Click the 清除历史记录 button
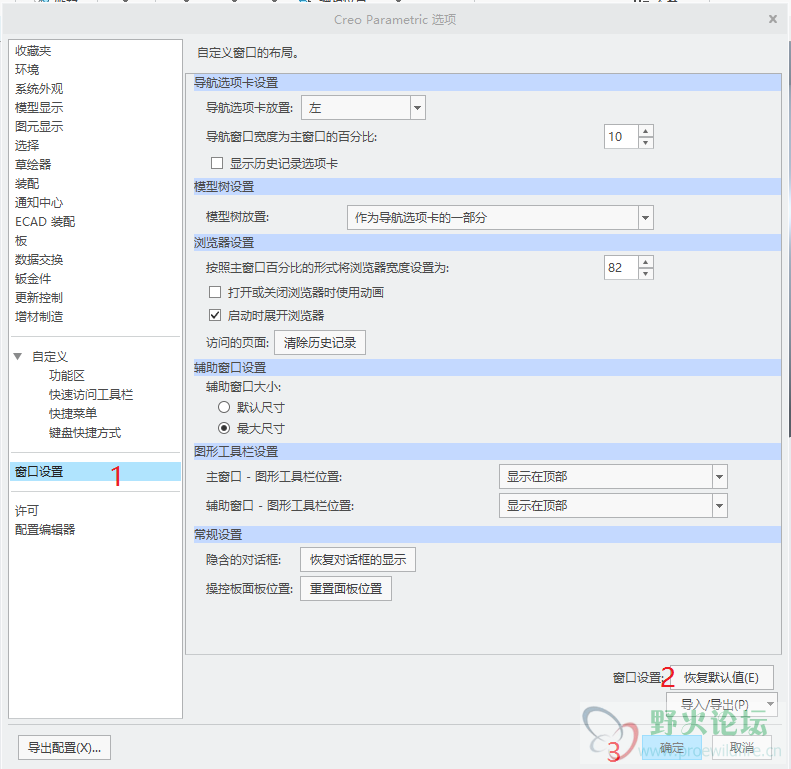Viewport: 791px width, 769px height. 320,343
